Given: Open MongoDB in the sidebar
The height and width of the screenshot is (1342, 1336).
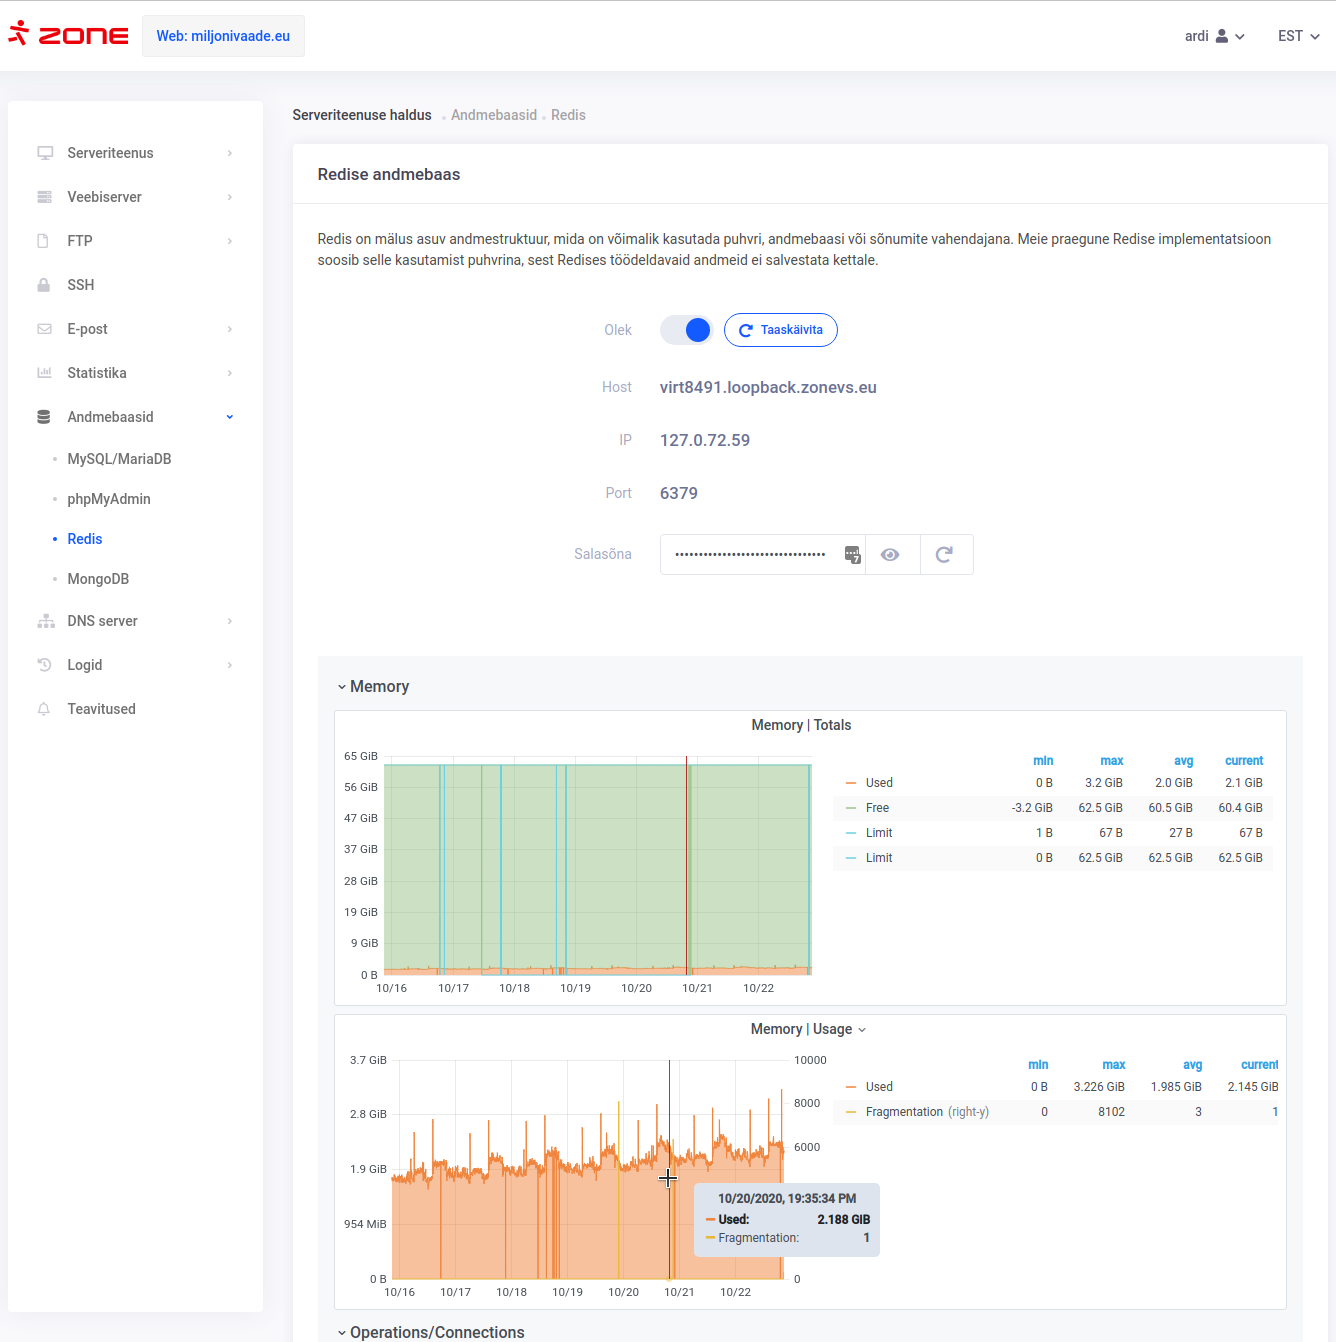Looking at the screenshot, I should point(98,579).
